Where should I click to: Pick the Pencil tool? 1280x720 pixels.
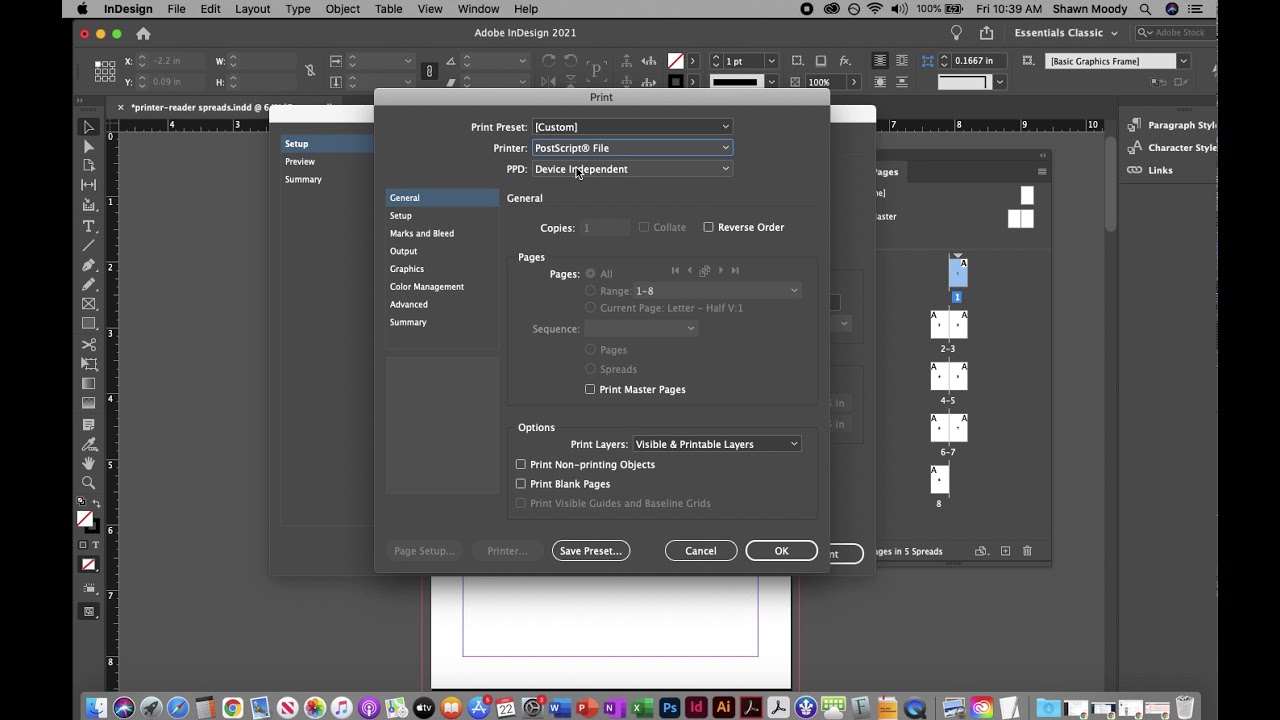point(88,285)
